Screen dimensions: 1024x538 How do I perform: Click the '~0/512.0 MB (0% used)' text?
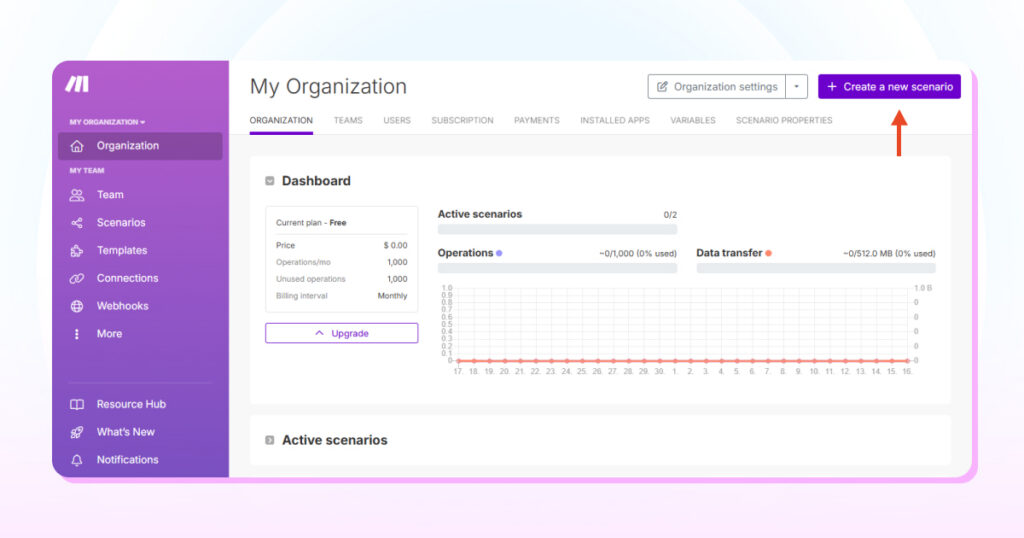coord(889,253)
